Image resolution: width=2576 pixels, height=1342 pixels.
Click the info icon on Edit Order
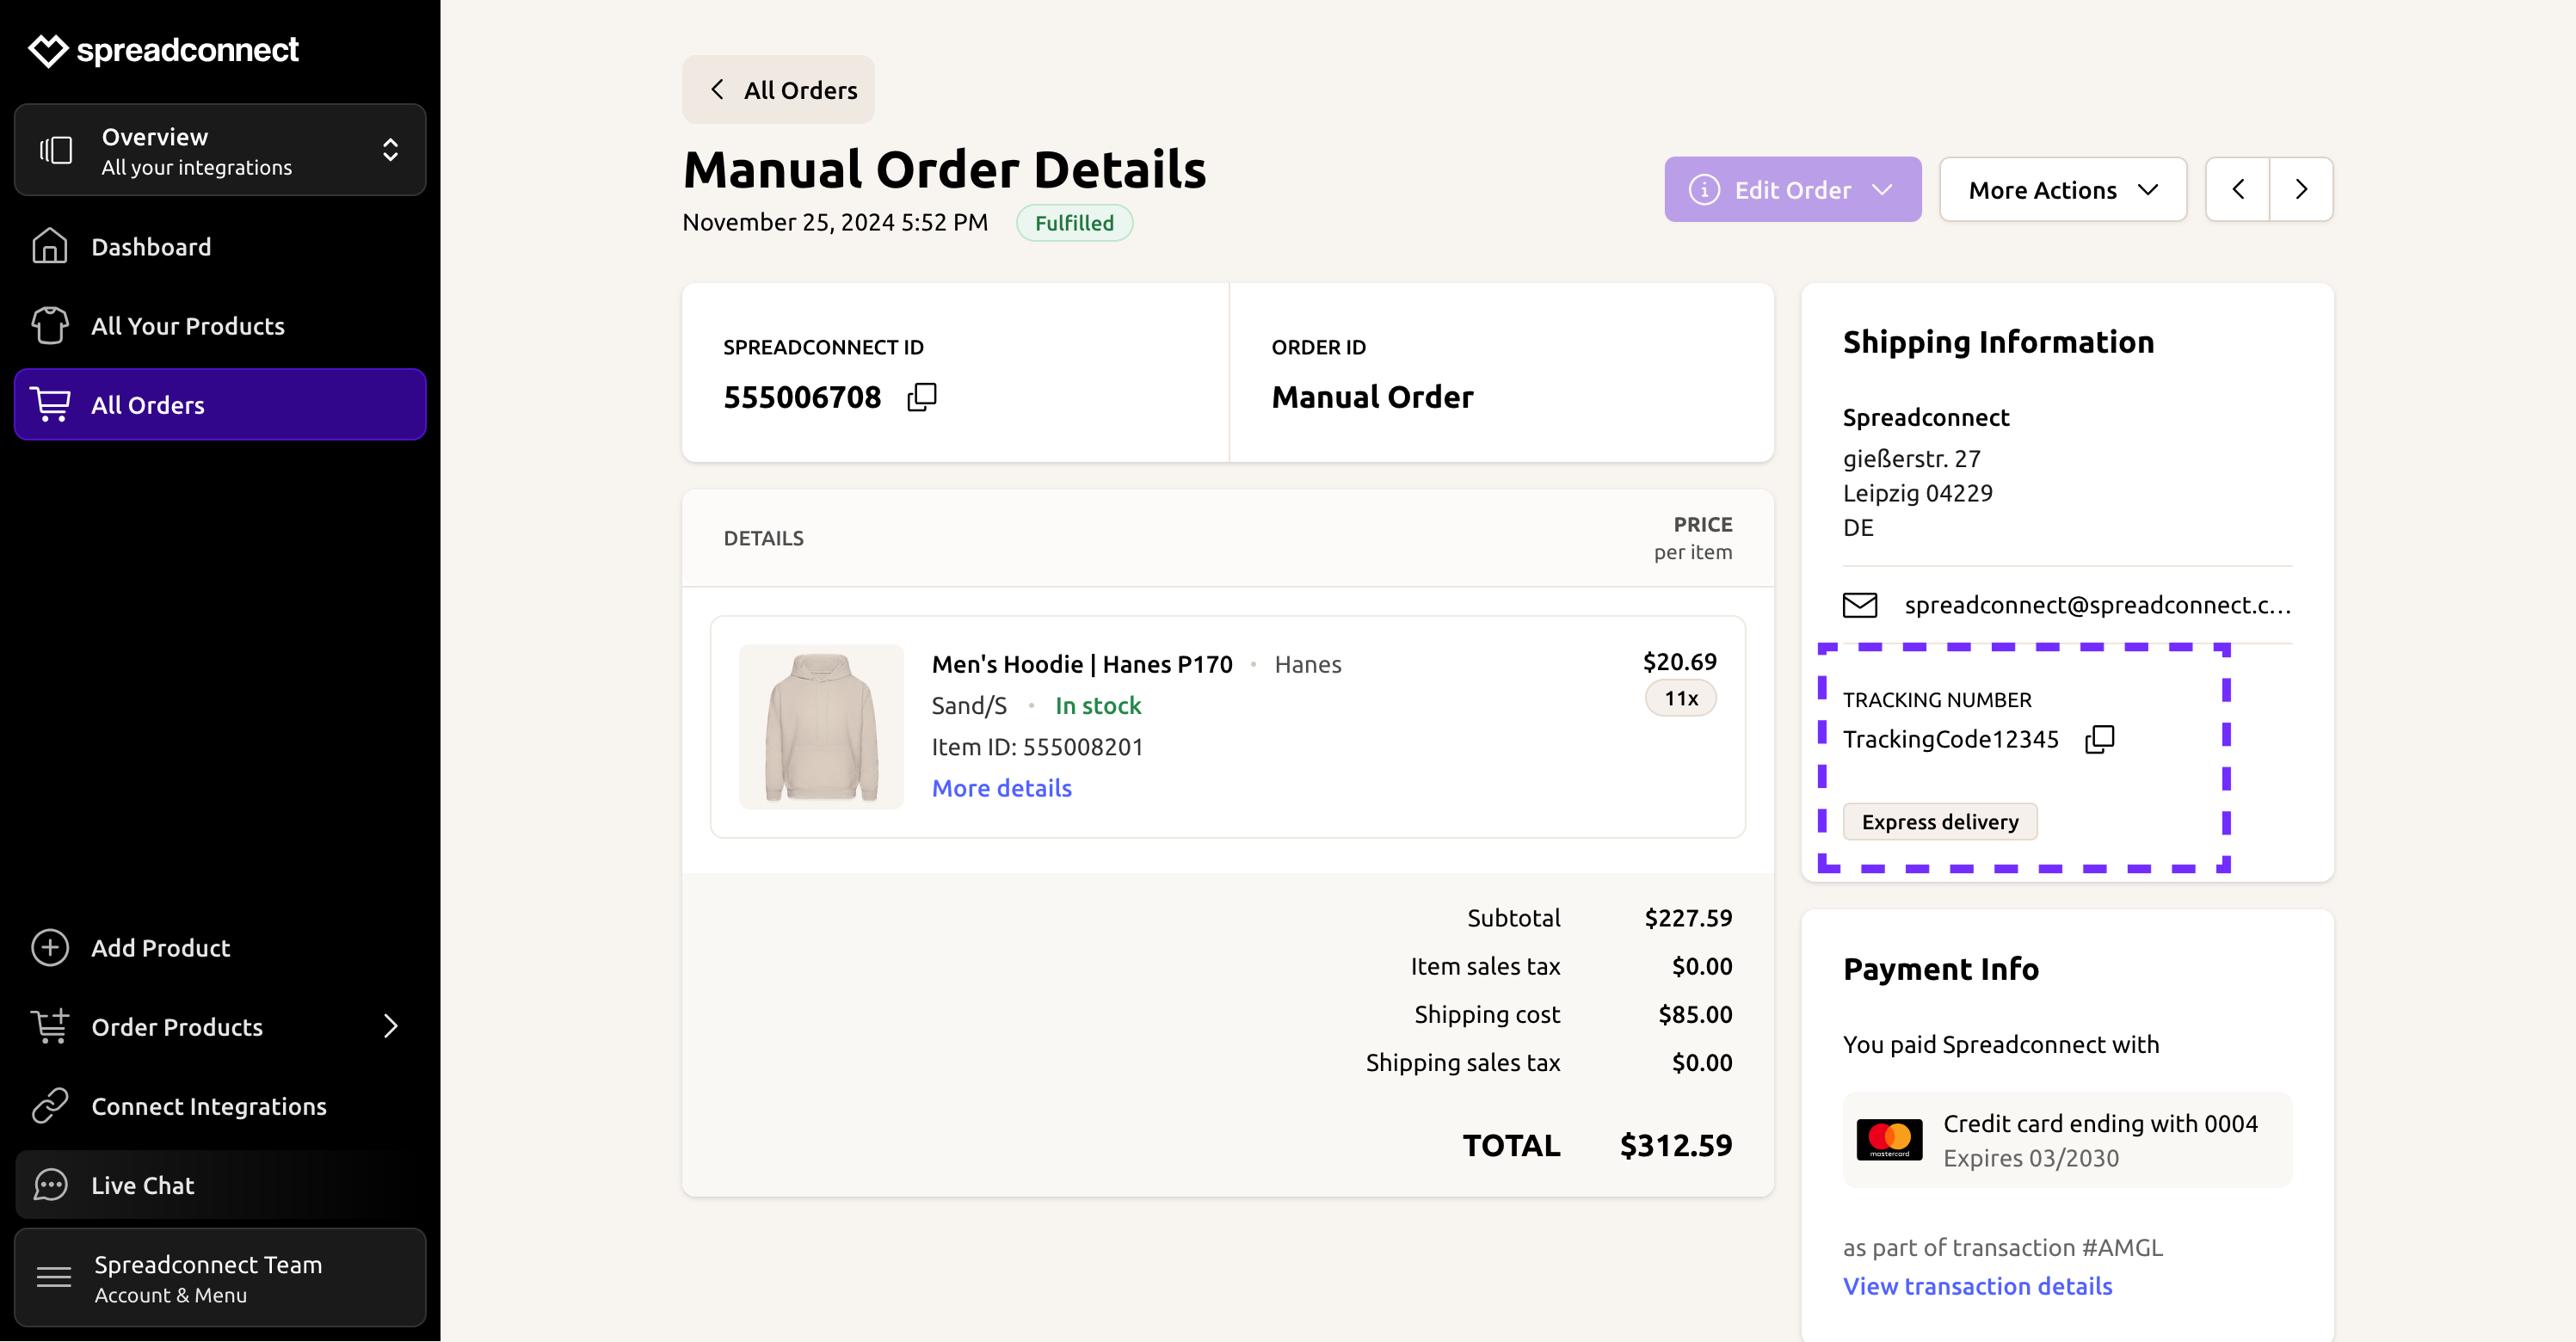(x=1704, y=189)
